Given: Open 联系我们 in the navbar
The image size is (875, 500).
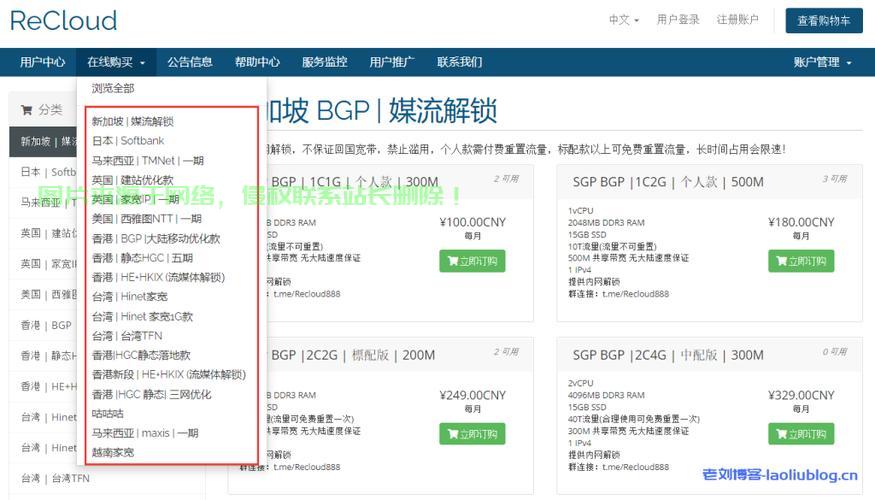Looking at the screenshot, I should pyautogui.click(x=459, y=62).
